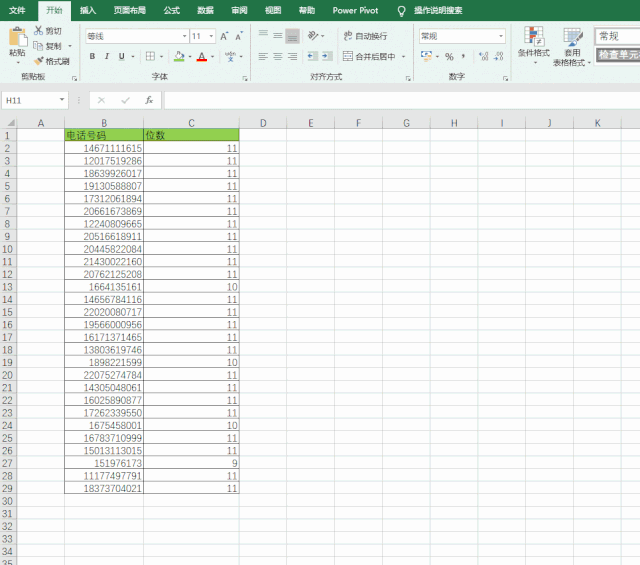Increase decimal places icon

click(x=484, y=56)
